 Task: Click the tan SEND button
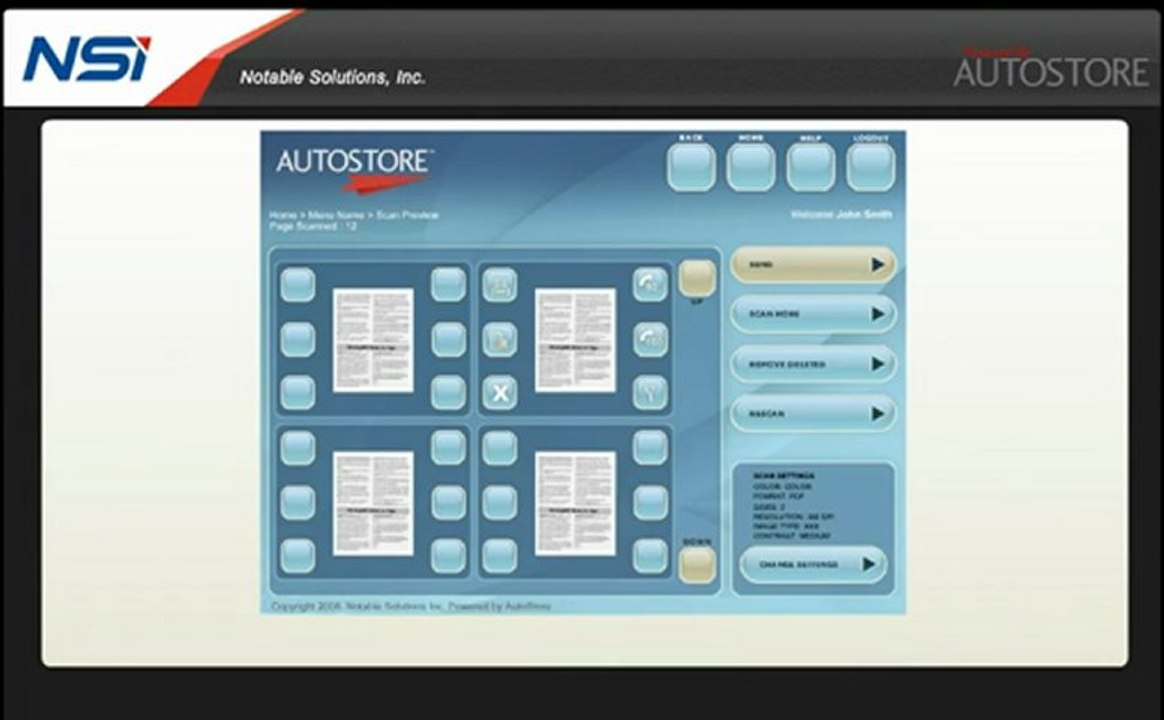[814, 264]
